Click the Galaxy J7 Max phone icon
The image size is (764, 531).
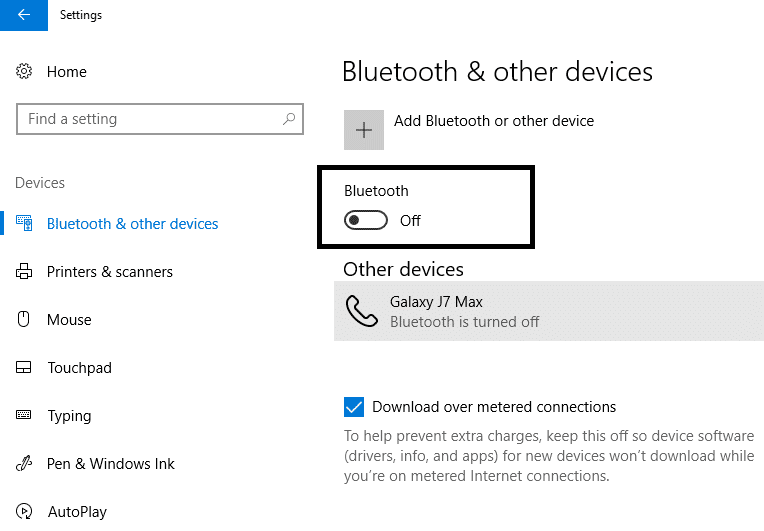[361, 312]
